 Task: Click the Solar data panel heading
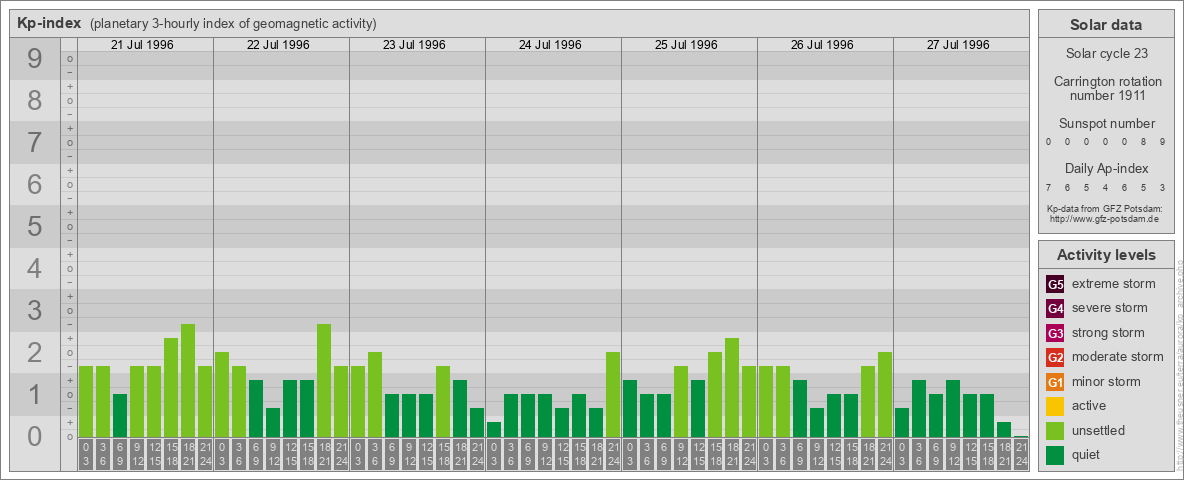[1106, 25]
